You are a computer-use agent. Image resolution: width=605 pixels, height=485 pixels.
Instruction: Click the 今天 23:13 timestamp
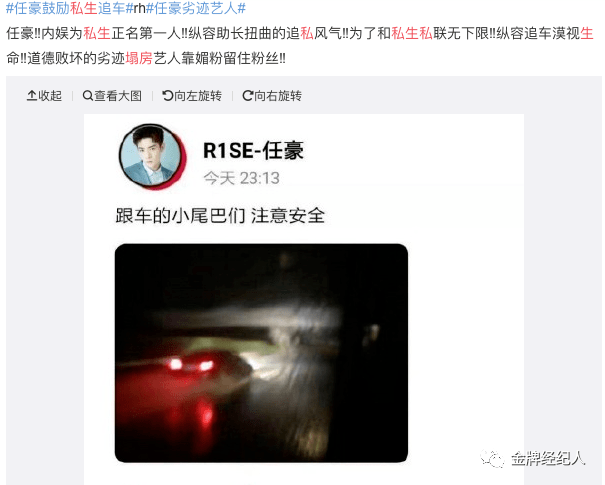242,178
